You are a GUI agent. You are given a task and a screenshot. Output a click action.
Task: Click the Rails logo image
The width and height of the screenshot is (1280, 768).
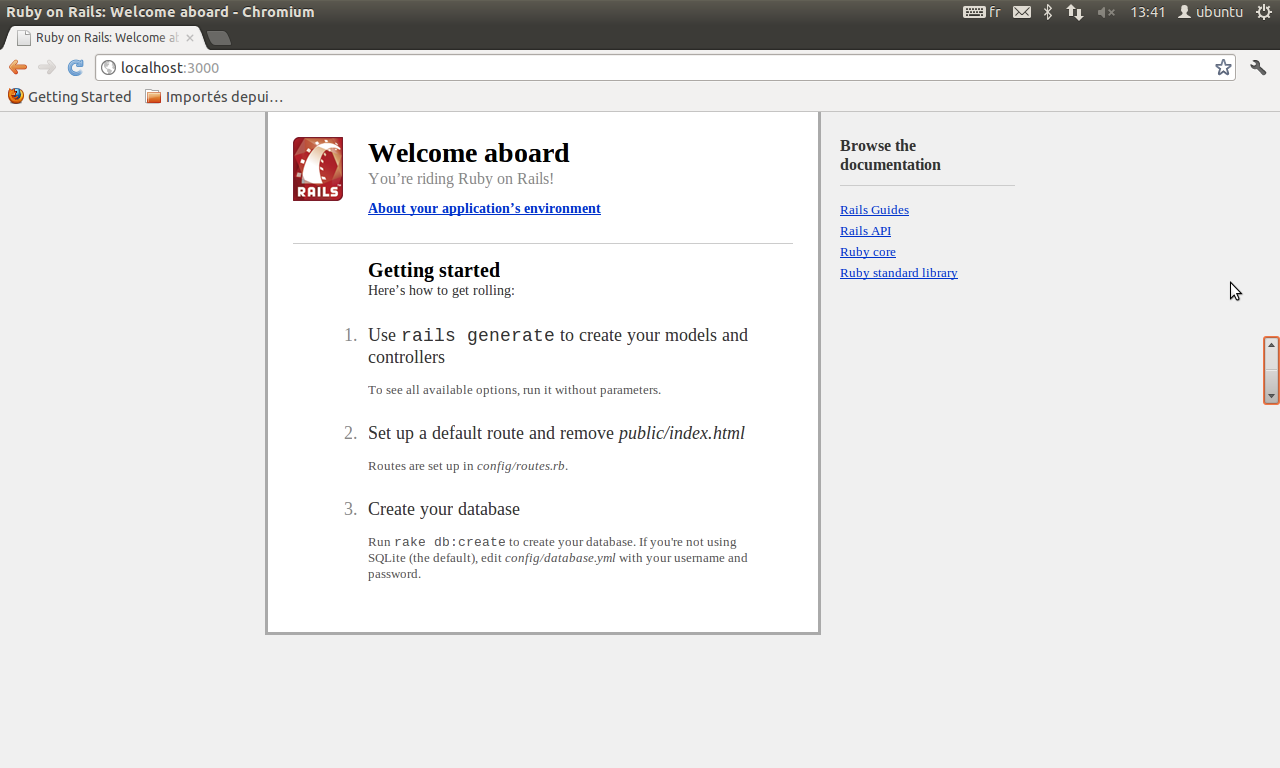[x=318, y=169]
